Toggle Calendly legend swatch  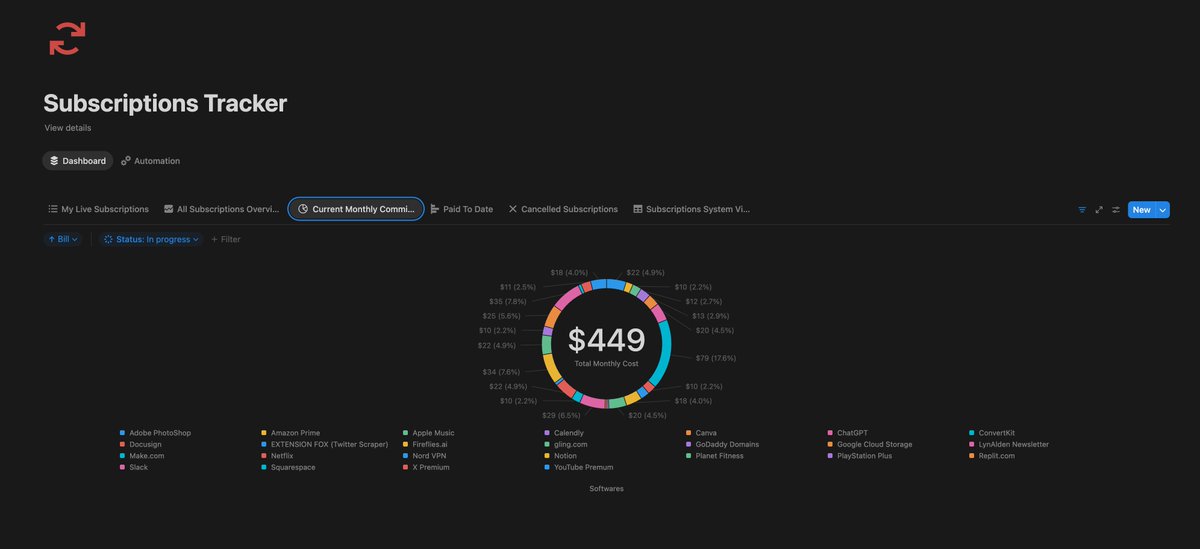click(x=546, y=433)
